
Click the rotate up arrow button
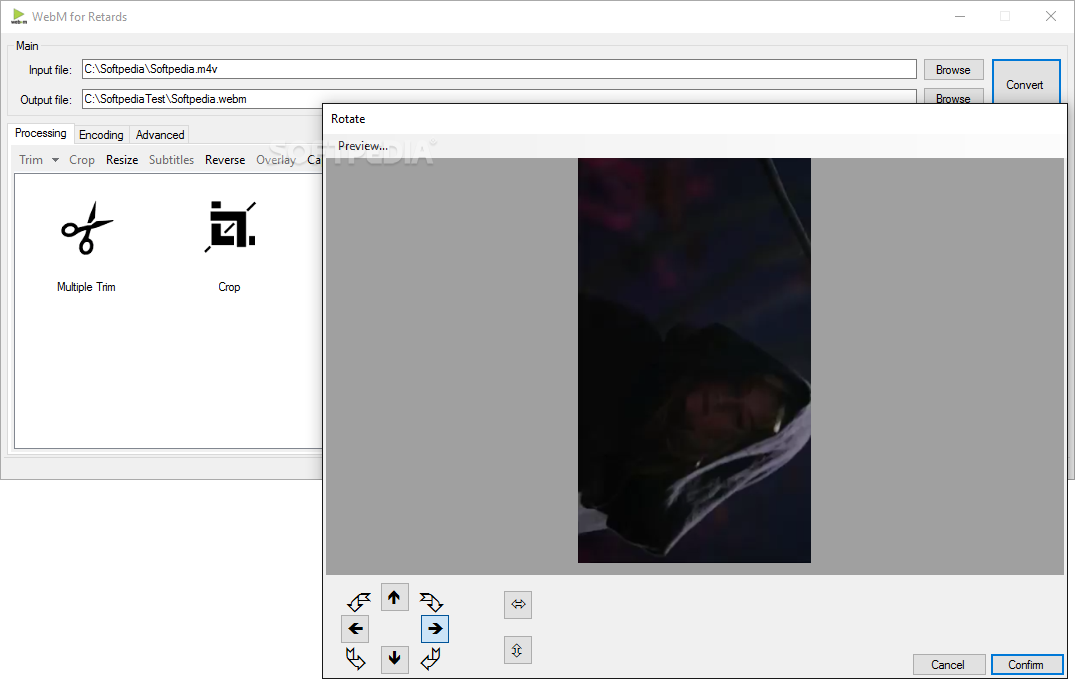[x=394, y=597]
